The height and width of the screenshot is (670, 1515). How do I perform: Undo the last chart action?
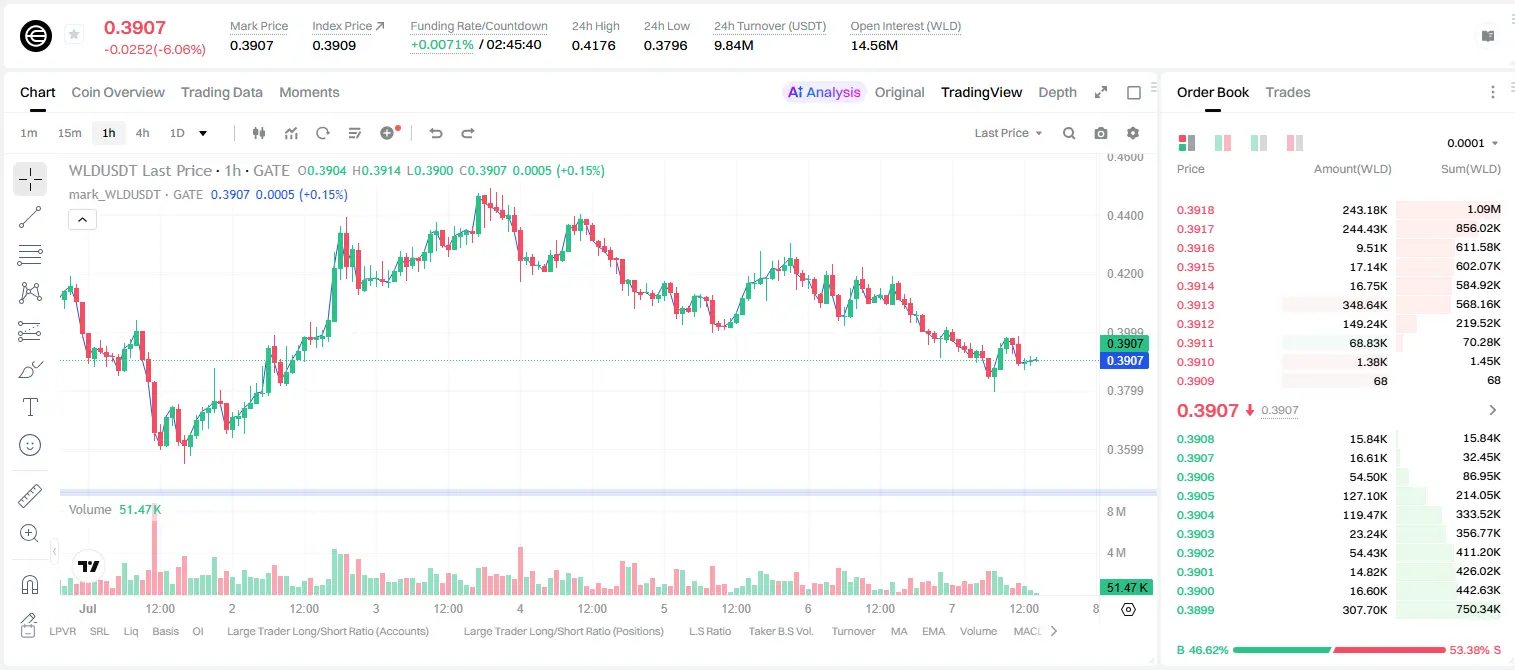(436, 133)
